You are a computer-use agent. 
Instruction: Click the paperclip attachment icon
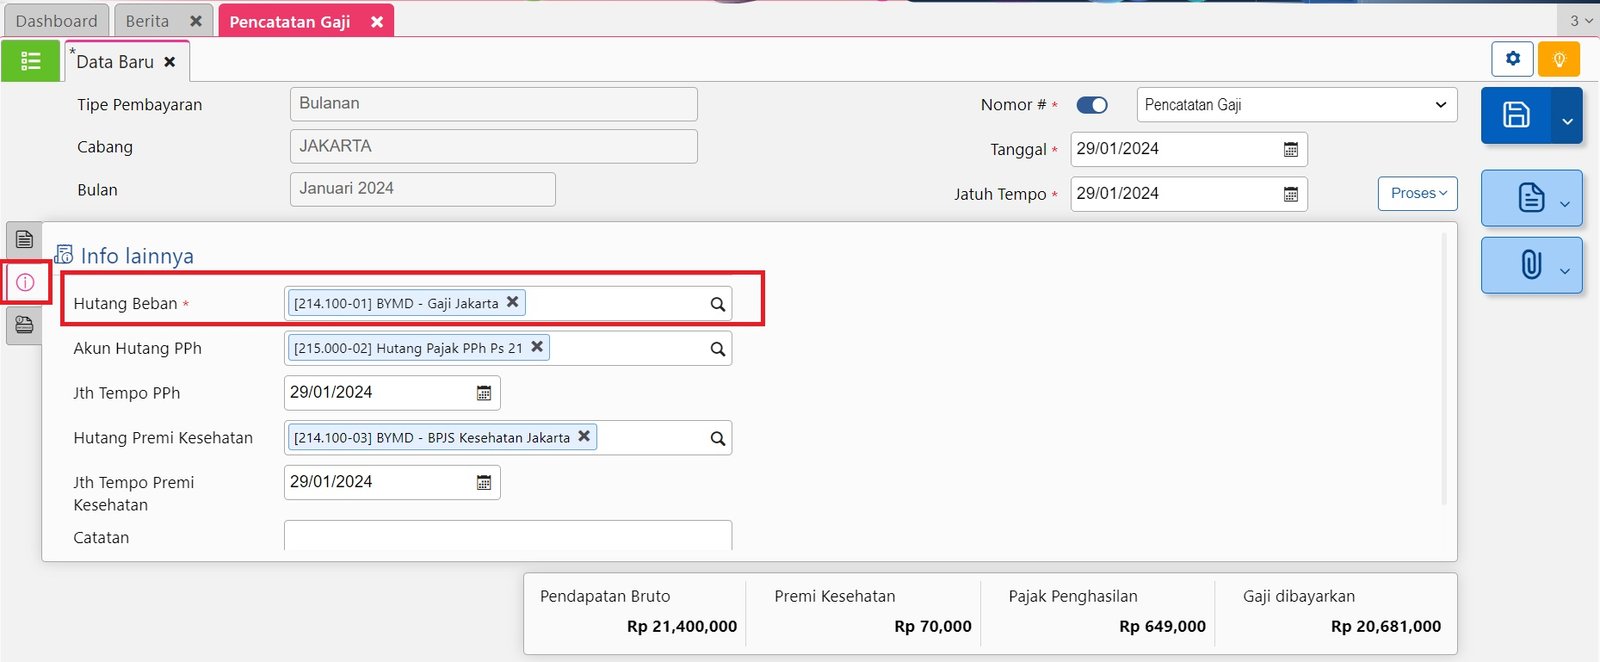click(x=1530, y=265)
